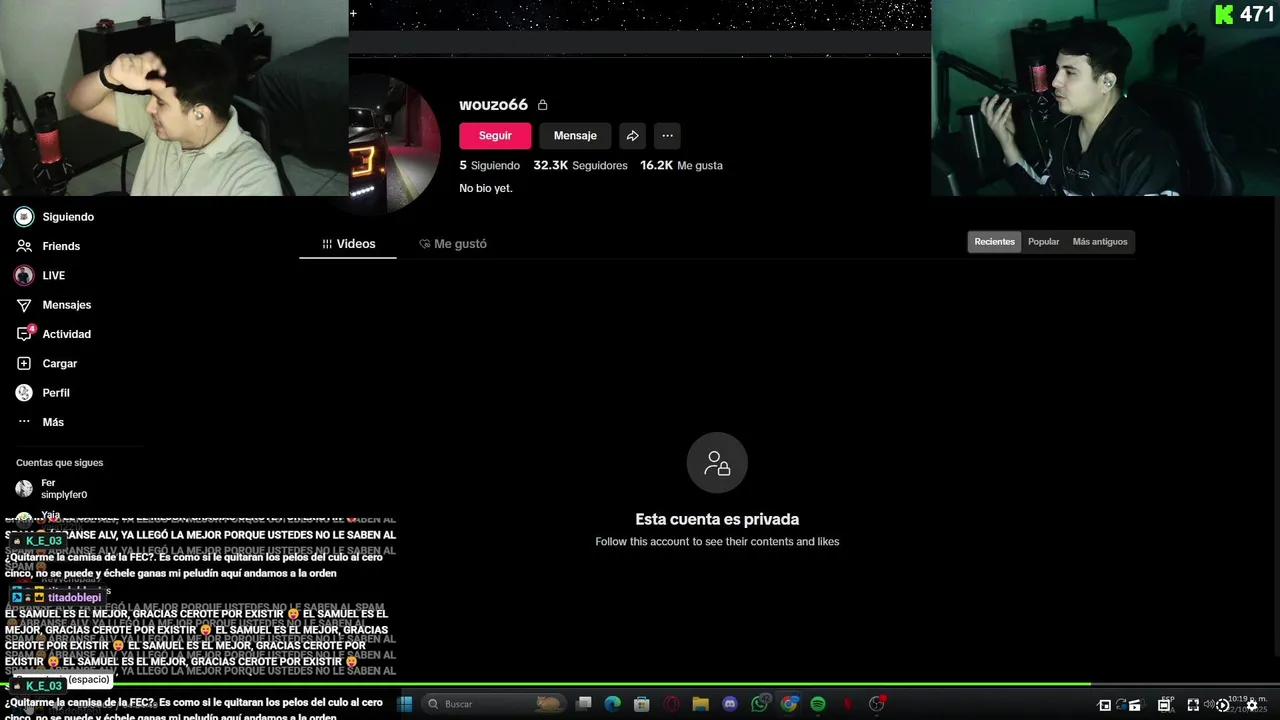The image size is (1280, 720).
Task: Open WhatsApp from the taskbar
Action: [760, 704]
